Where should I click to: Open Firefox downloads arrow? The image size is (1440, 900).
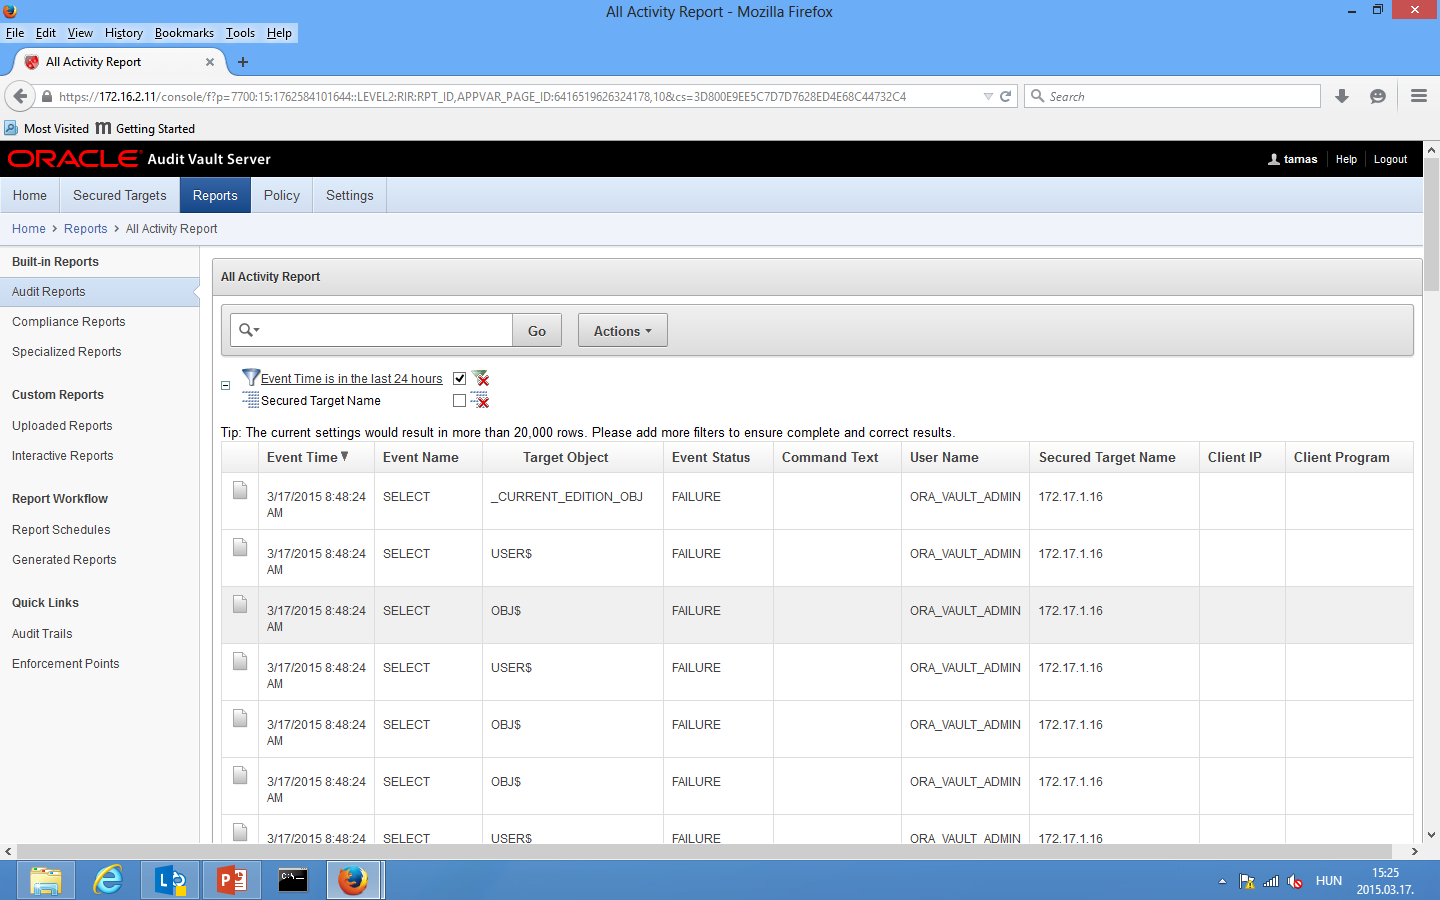click(1342, 96)
